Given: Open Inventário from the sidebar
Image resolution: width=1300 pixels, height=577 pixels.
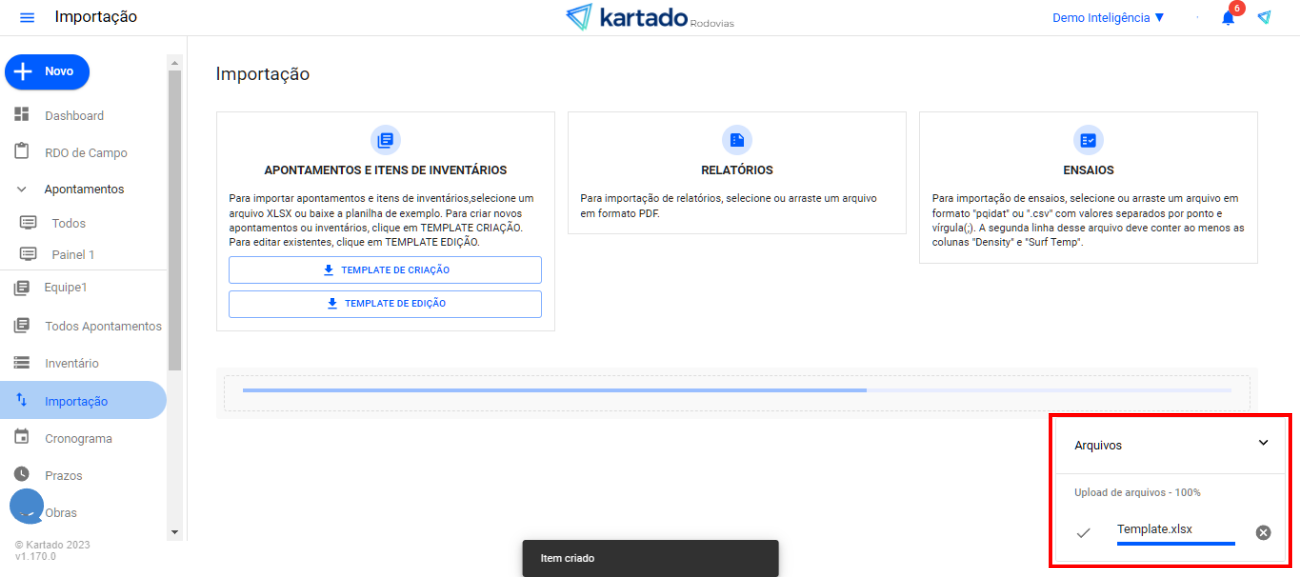Looking at the screenshot, I should point(71,364).
